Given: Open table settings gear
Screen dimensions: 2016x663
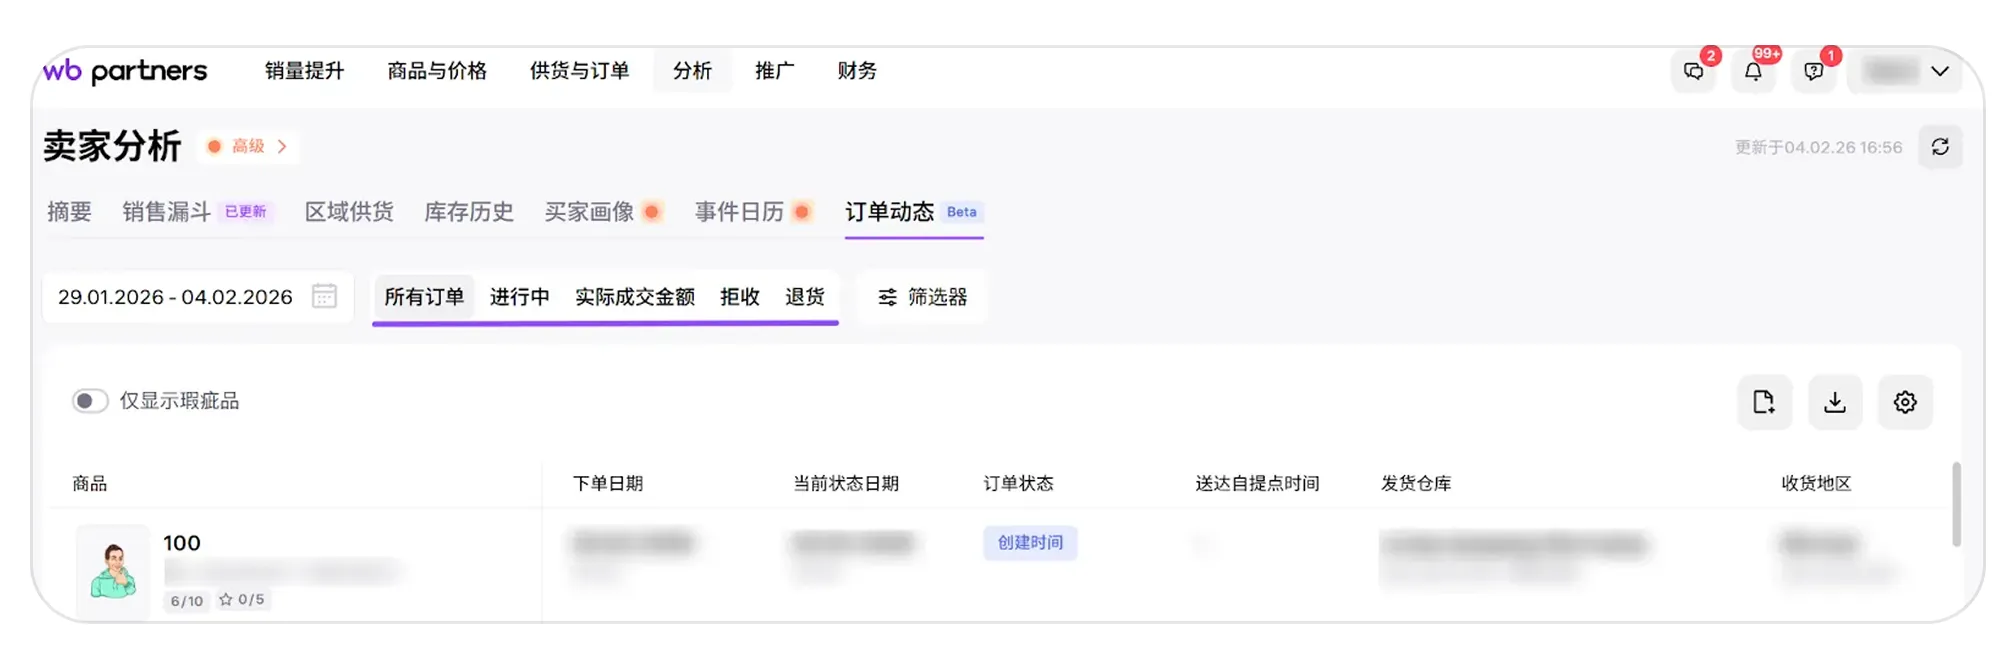Looking at the screenshot, I should click(1905, 402).
